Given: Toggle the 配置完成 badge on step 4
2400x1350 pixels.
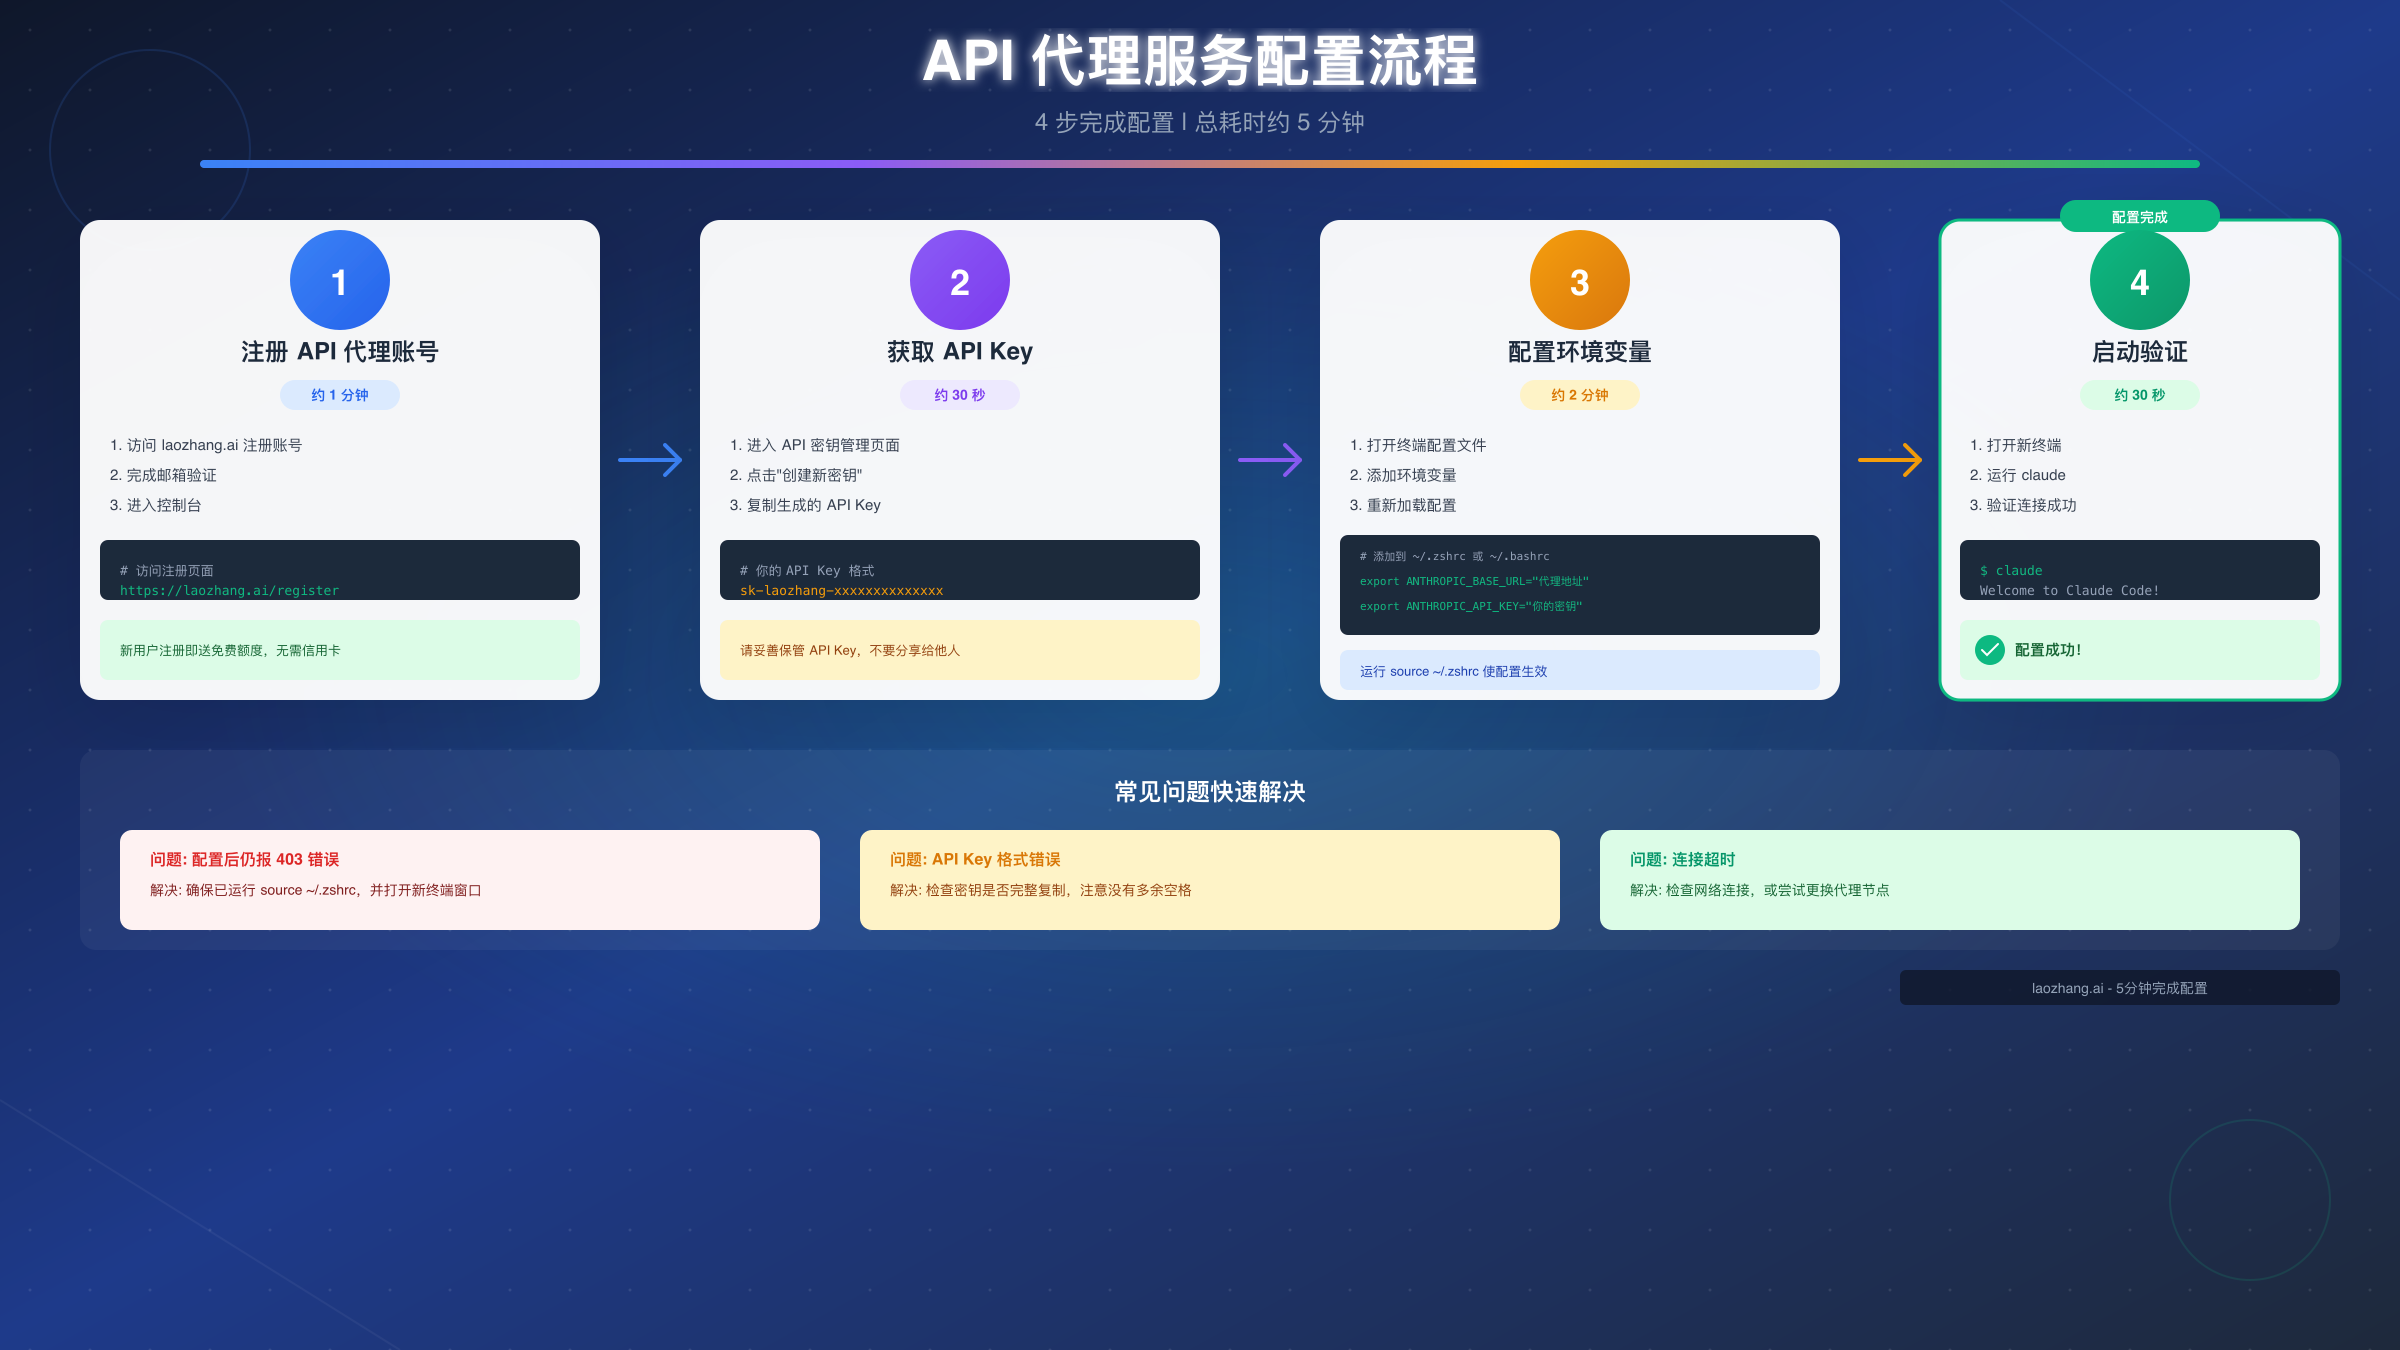Looking at the screenshot, I should 2138,216.
